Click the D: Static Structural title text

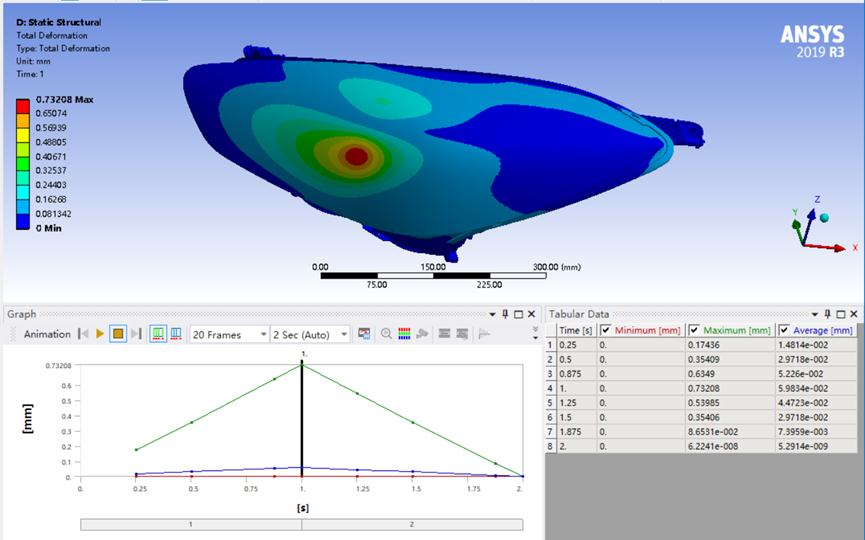pos(58,23)
